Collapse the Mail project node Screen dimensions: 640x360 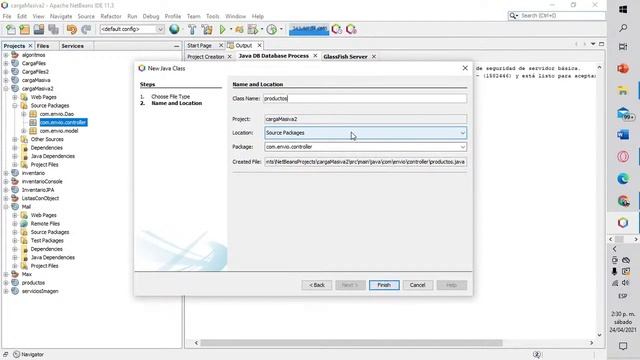(6, 207)
